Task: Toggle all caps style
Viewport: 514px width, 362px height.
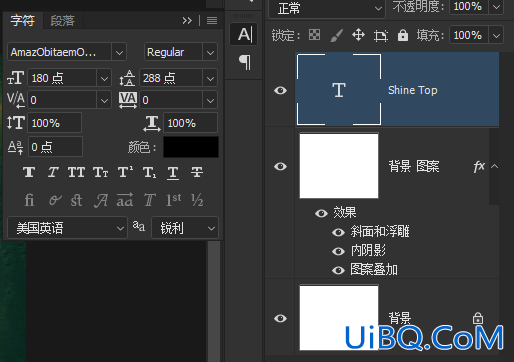Action: 76,172
